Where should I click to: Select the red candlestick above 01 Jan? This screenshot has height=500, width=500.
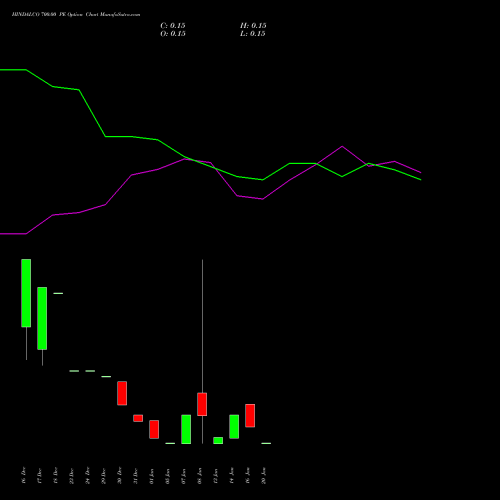tap(154, 429)
